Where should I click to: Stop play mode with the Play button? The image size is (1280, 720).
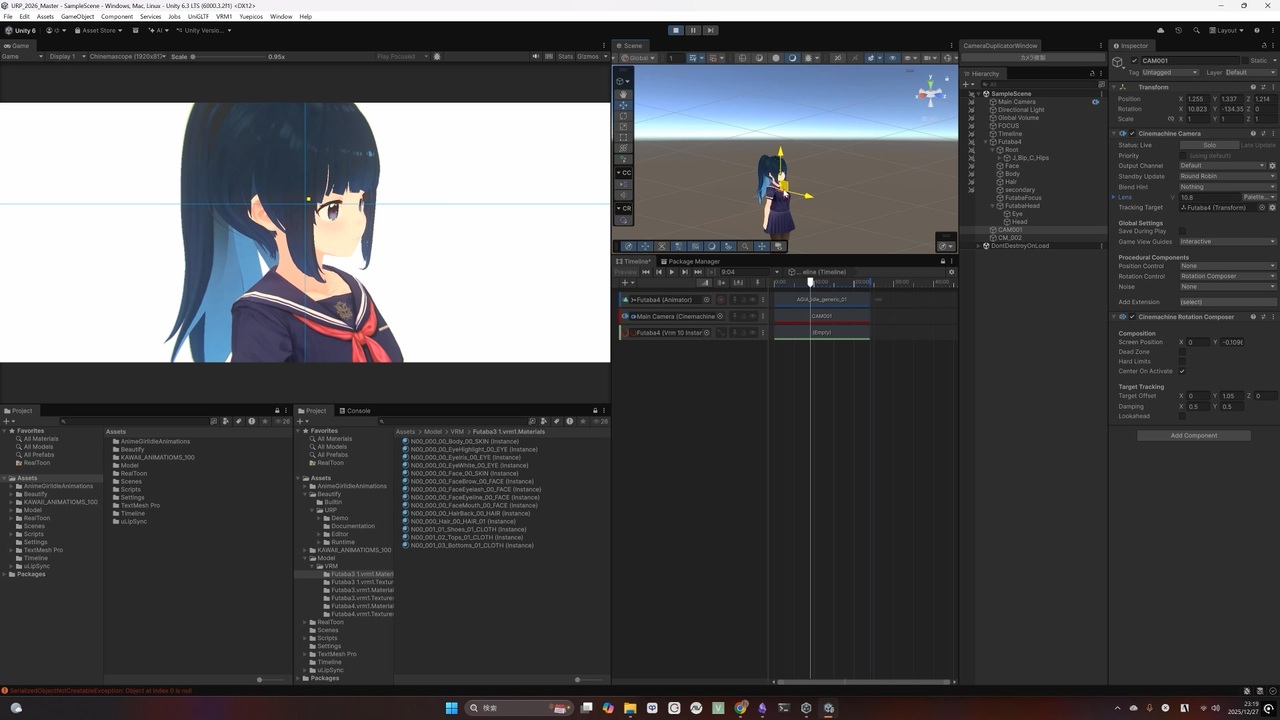click(676, 30)
